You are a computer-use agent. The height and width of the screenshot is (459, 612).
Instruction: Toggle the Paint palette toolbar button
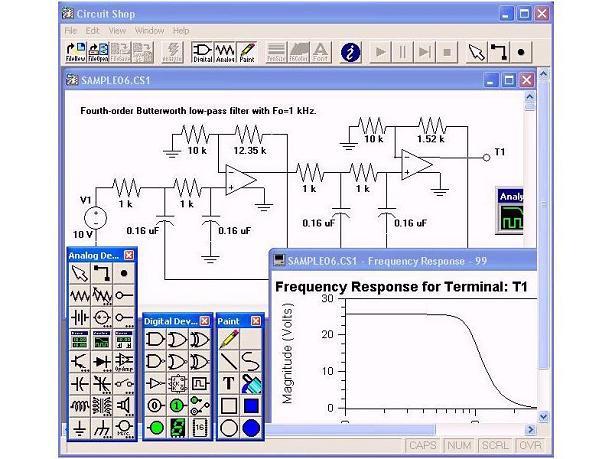(x=247, y=52)
